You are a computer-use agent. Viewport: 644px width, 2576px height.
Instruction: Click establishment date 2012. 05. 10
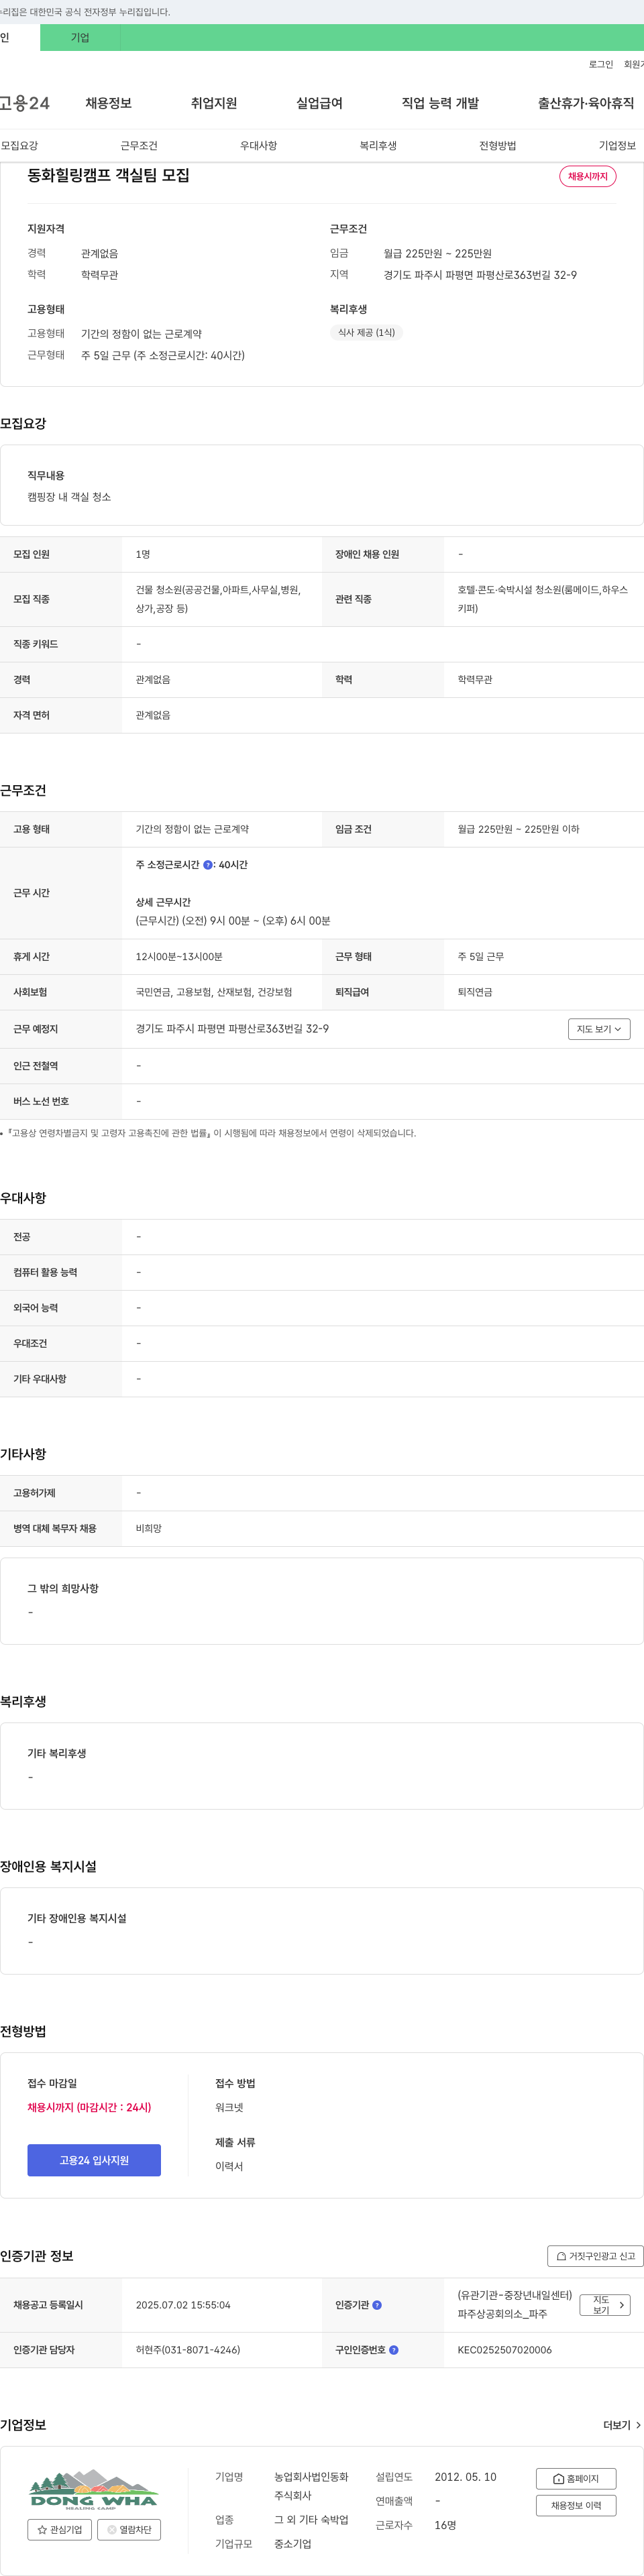pos(465,2477)
